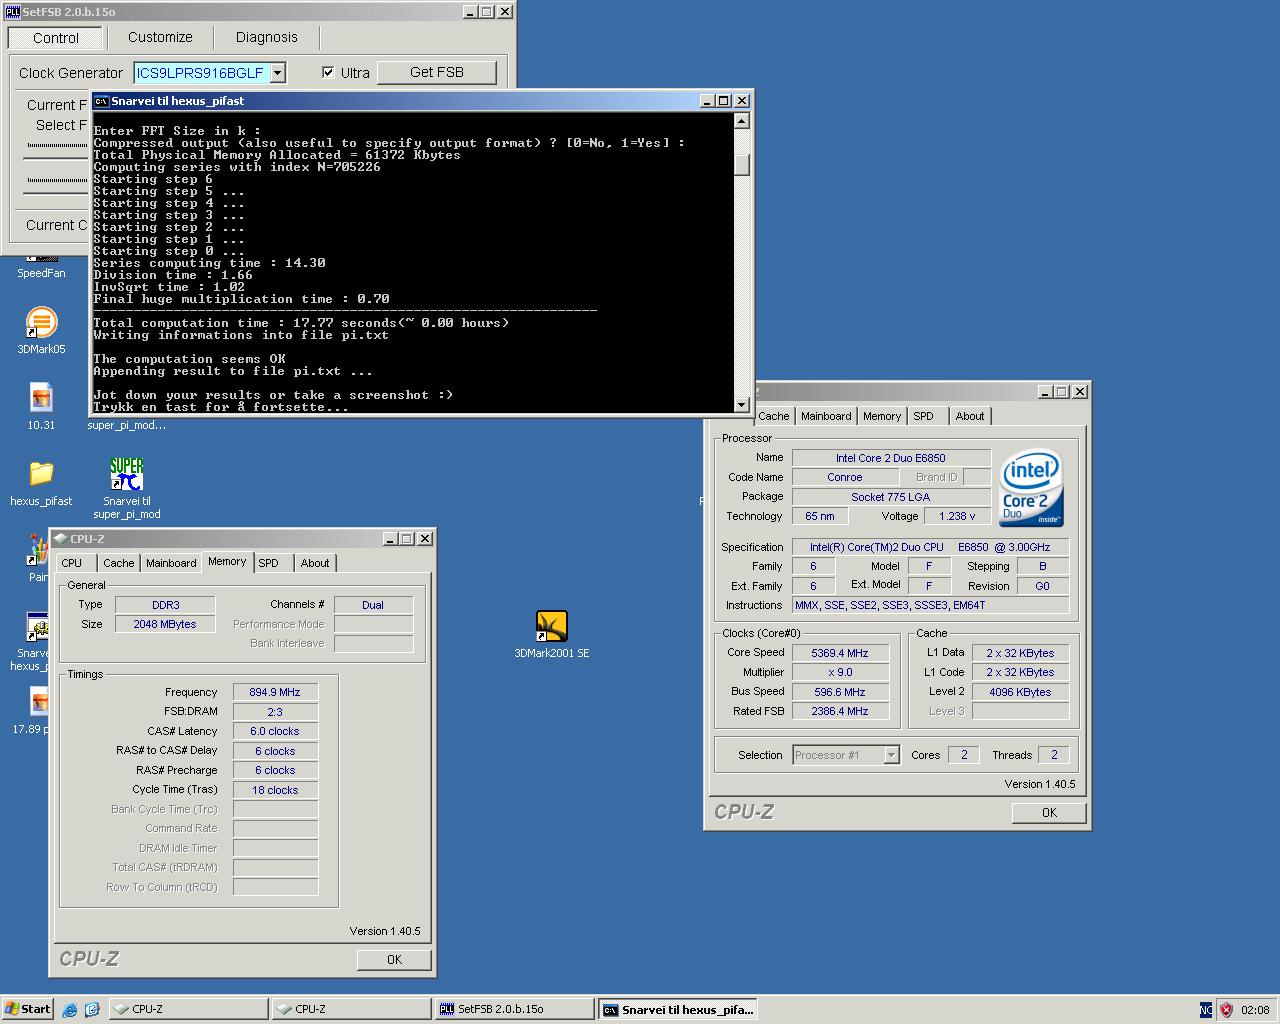Click the Multiplier value x 9.0
This screenshot has height=1024, width=1280.
[x=840, y=672]
